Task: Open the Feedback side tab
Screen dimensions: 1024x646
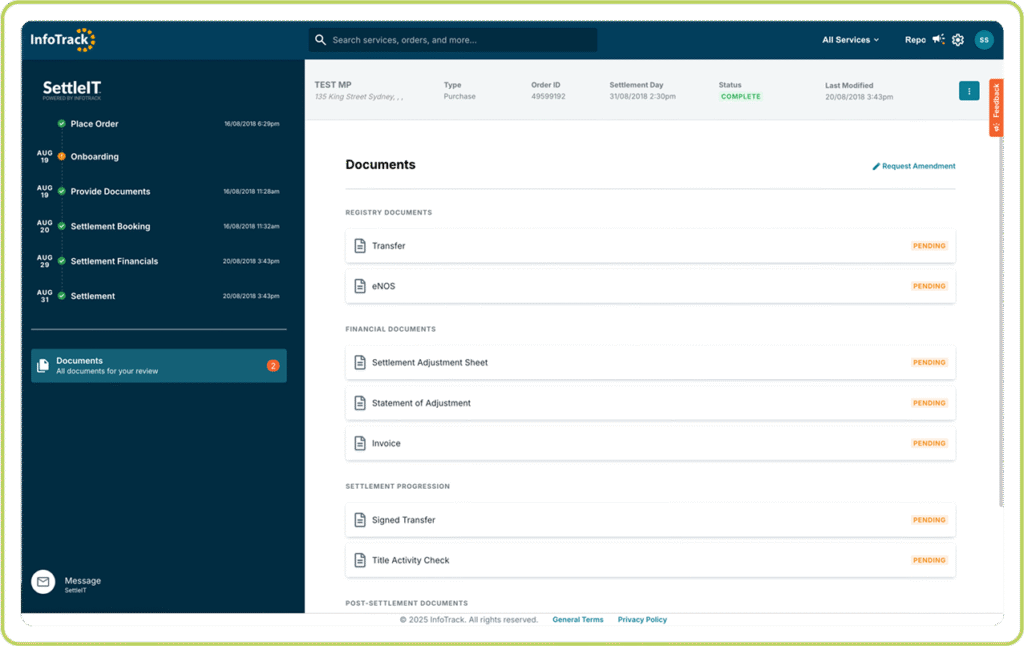Action: [x=996, y=108]
